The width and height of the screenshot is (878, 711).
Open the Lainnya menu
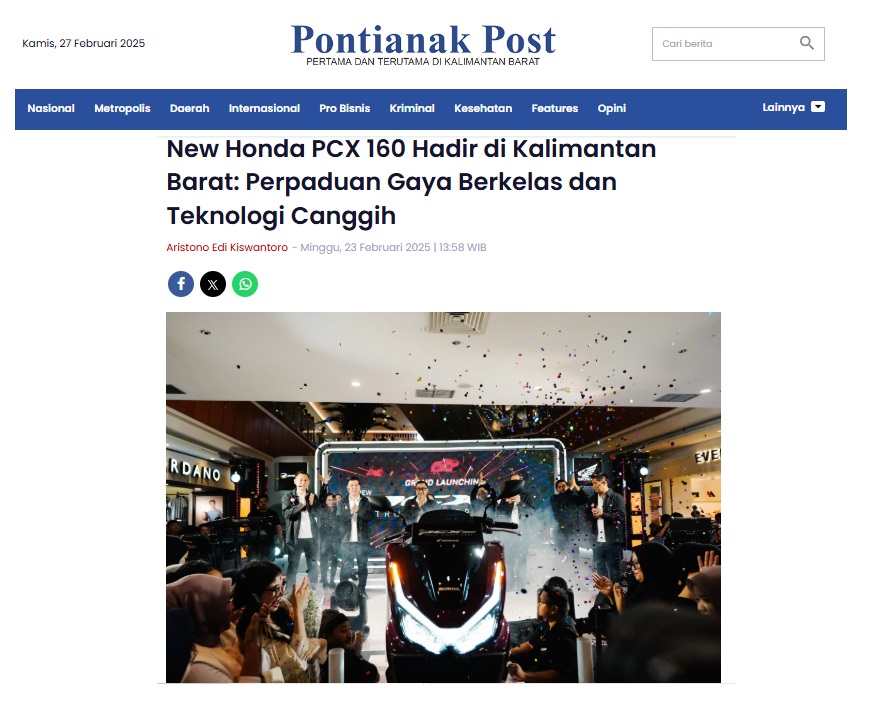click(783, 107)
